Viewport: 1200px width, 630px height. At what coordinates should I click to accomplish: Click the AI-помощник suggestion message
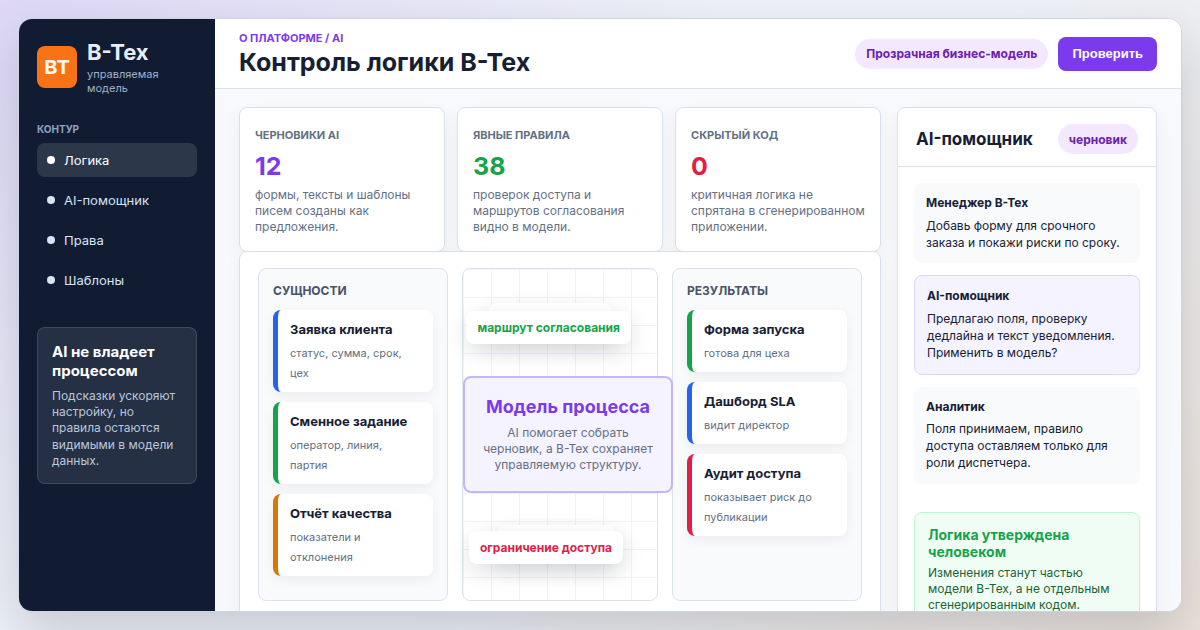tap(1027, 325)
